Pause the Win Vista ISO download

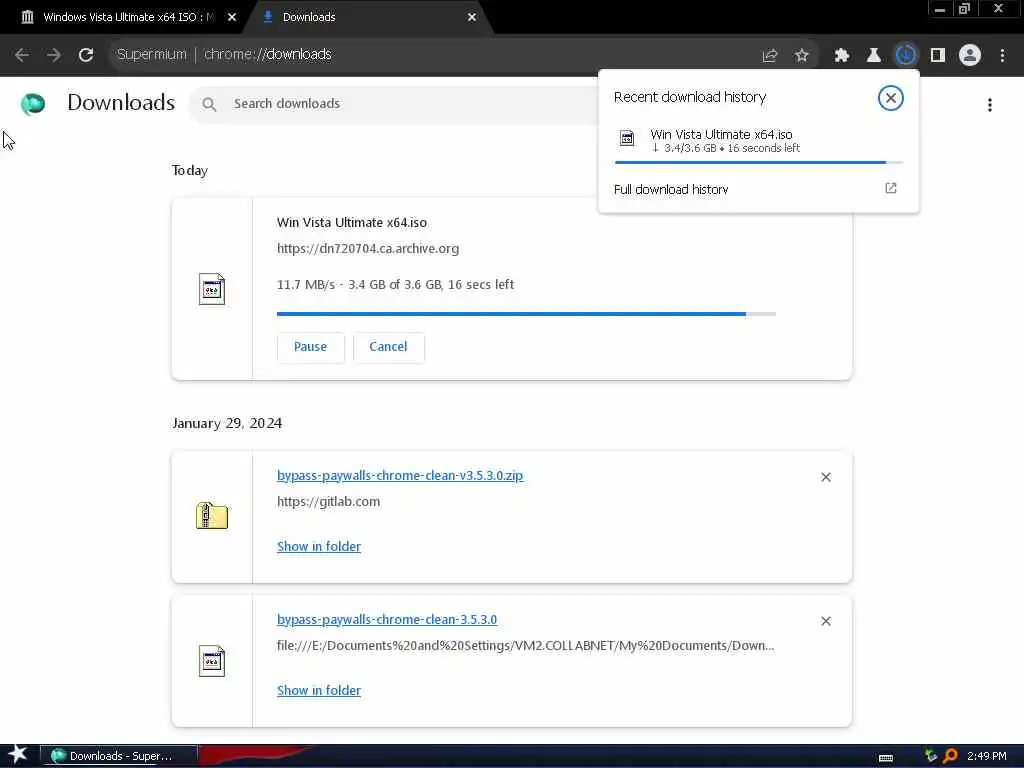pyautogui.click(x=310, y=347)
